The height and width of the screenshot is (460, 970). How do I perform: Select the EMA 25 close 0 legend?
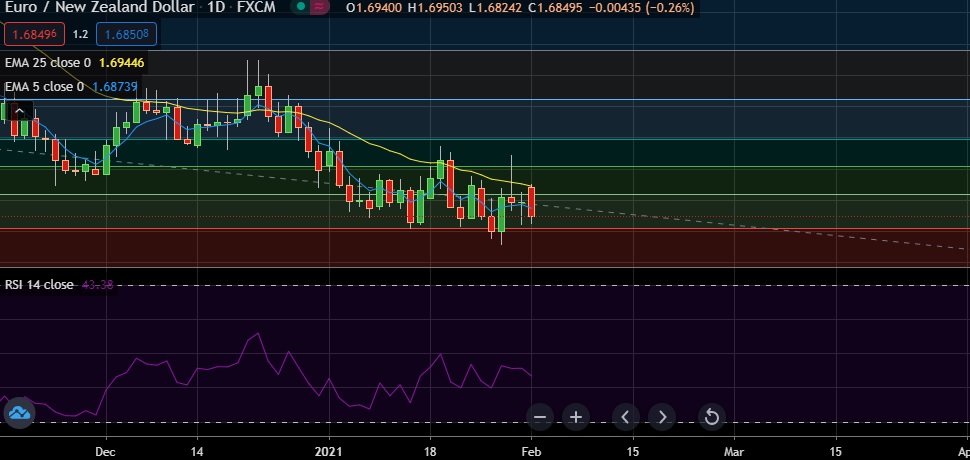(x=48, y=62)
